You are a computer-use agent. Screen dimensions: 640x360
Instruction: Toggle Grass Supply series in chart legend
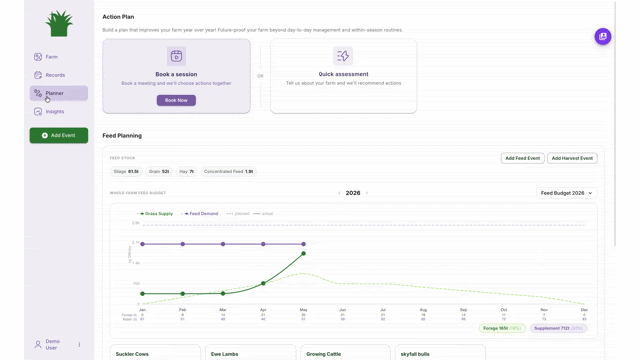pyautogui.click(x=155, y=213)
